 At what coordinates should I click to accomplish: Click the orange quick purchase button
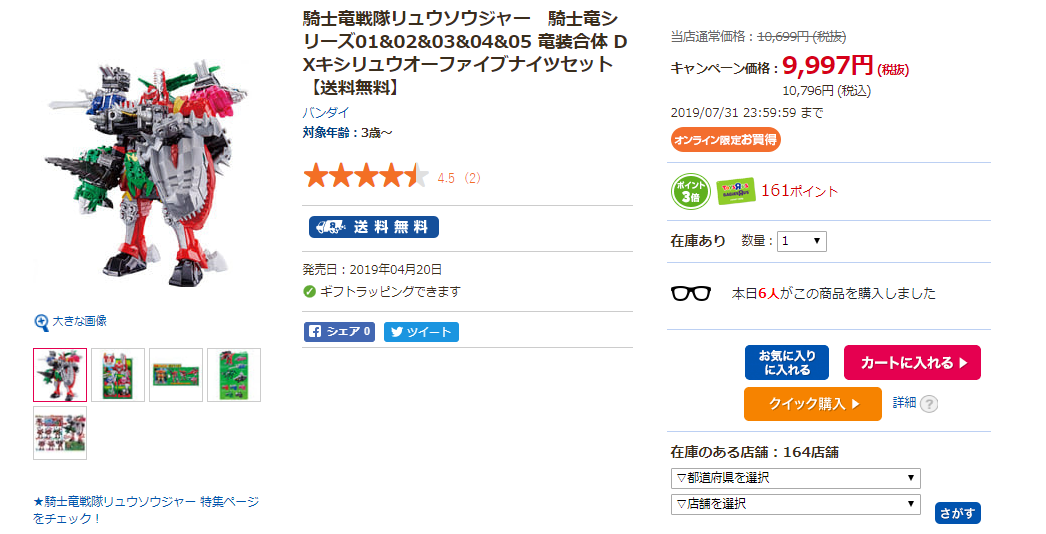coord(812,404)
